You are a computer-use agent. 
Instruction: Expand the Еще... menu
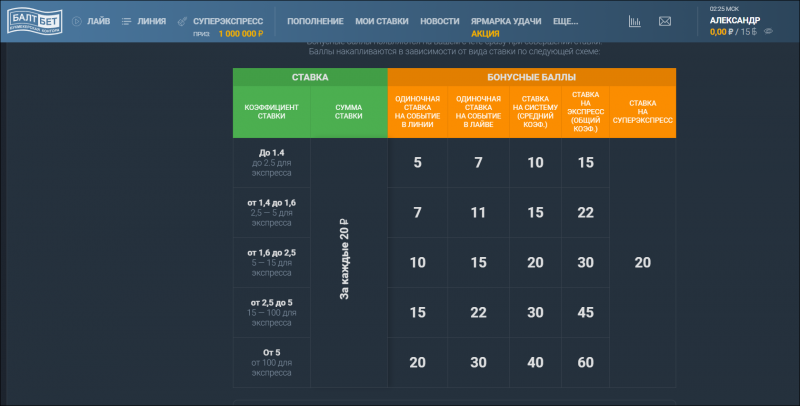tap(565, 21)
